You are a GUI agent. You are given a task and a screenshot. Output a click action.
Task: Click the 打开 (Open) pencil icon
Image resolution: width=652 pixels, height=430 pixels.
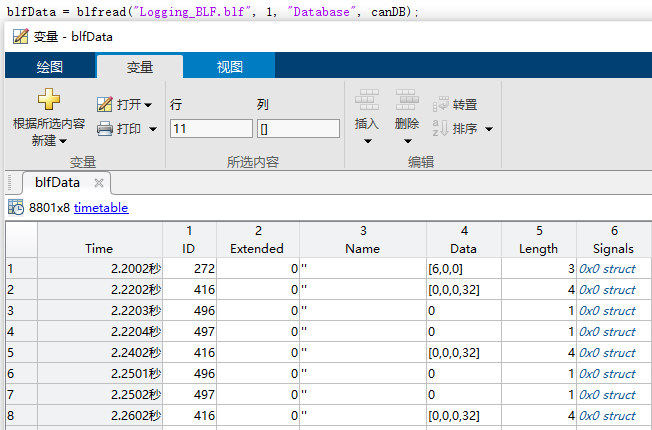[x=104, y=104]
